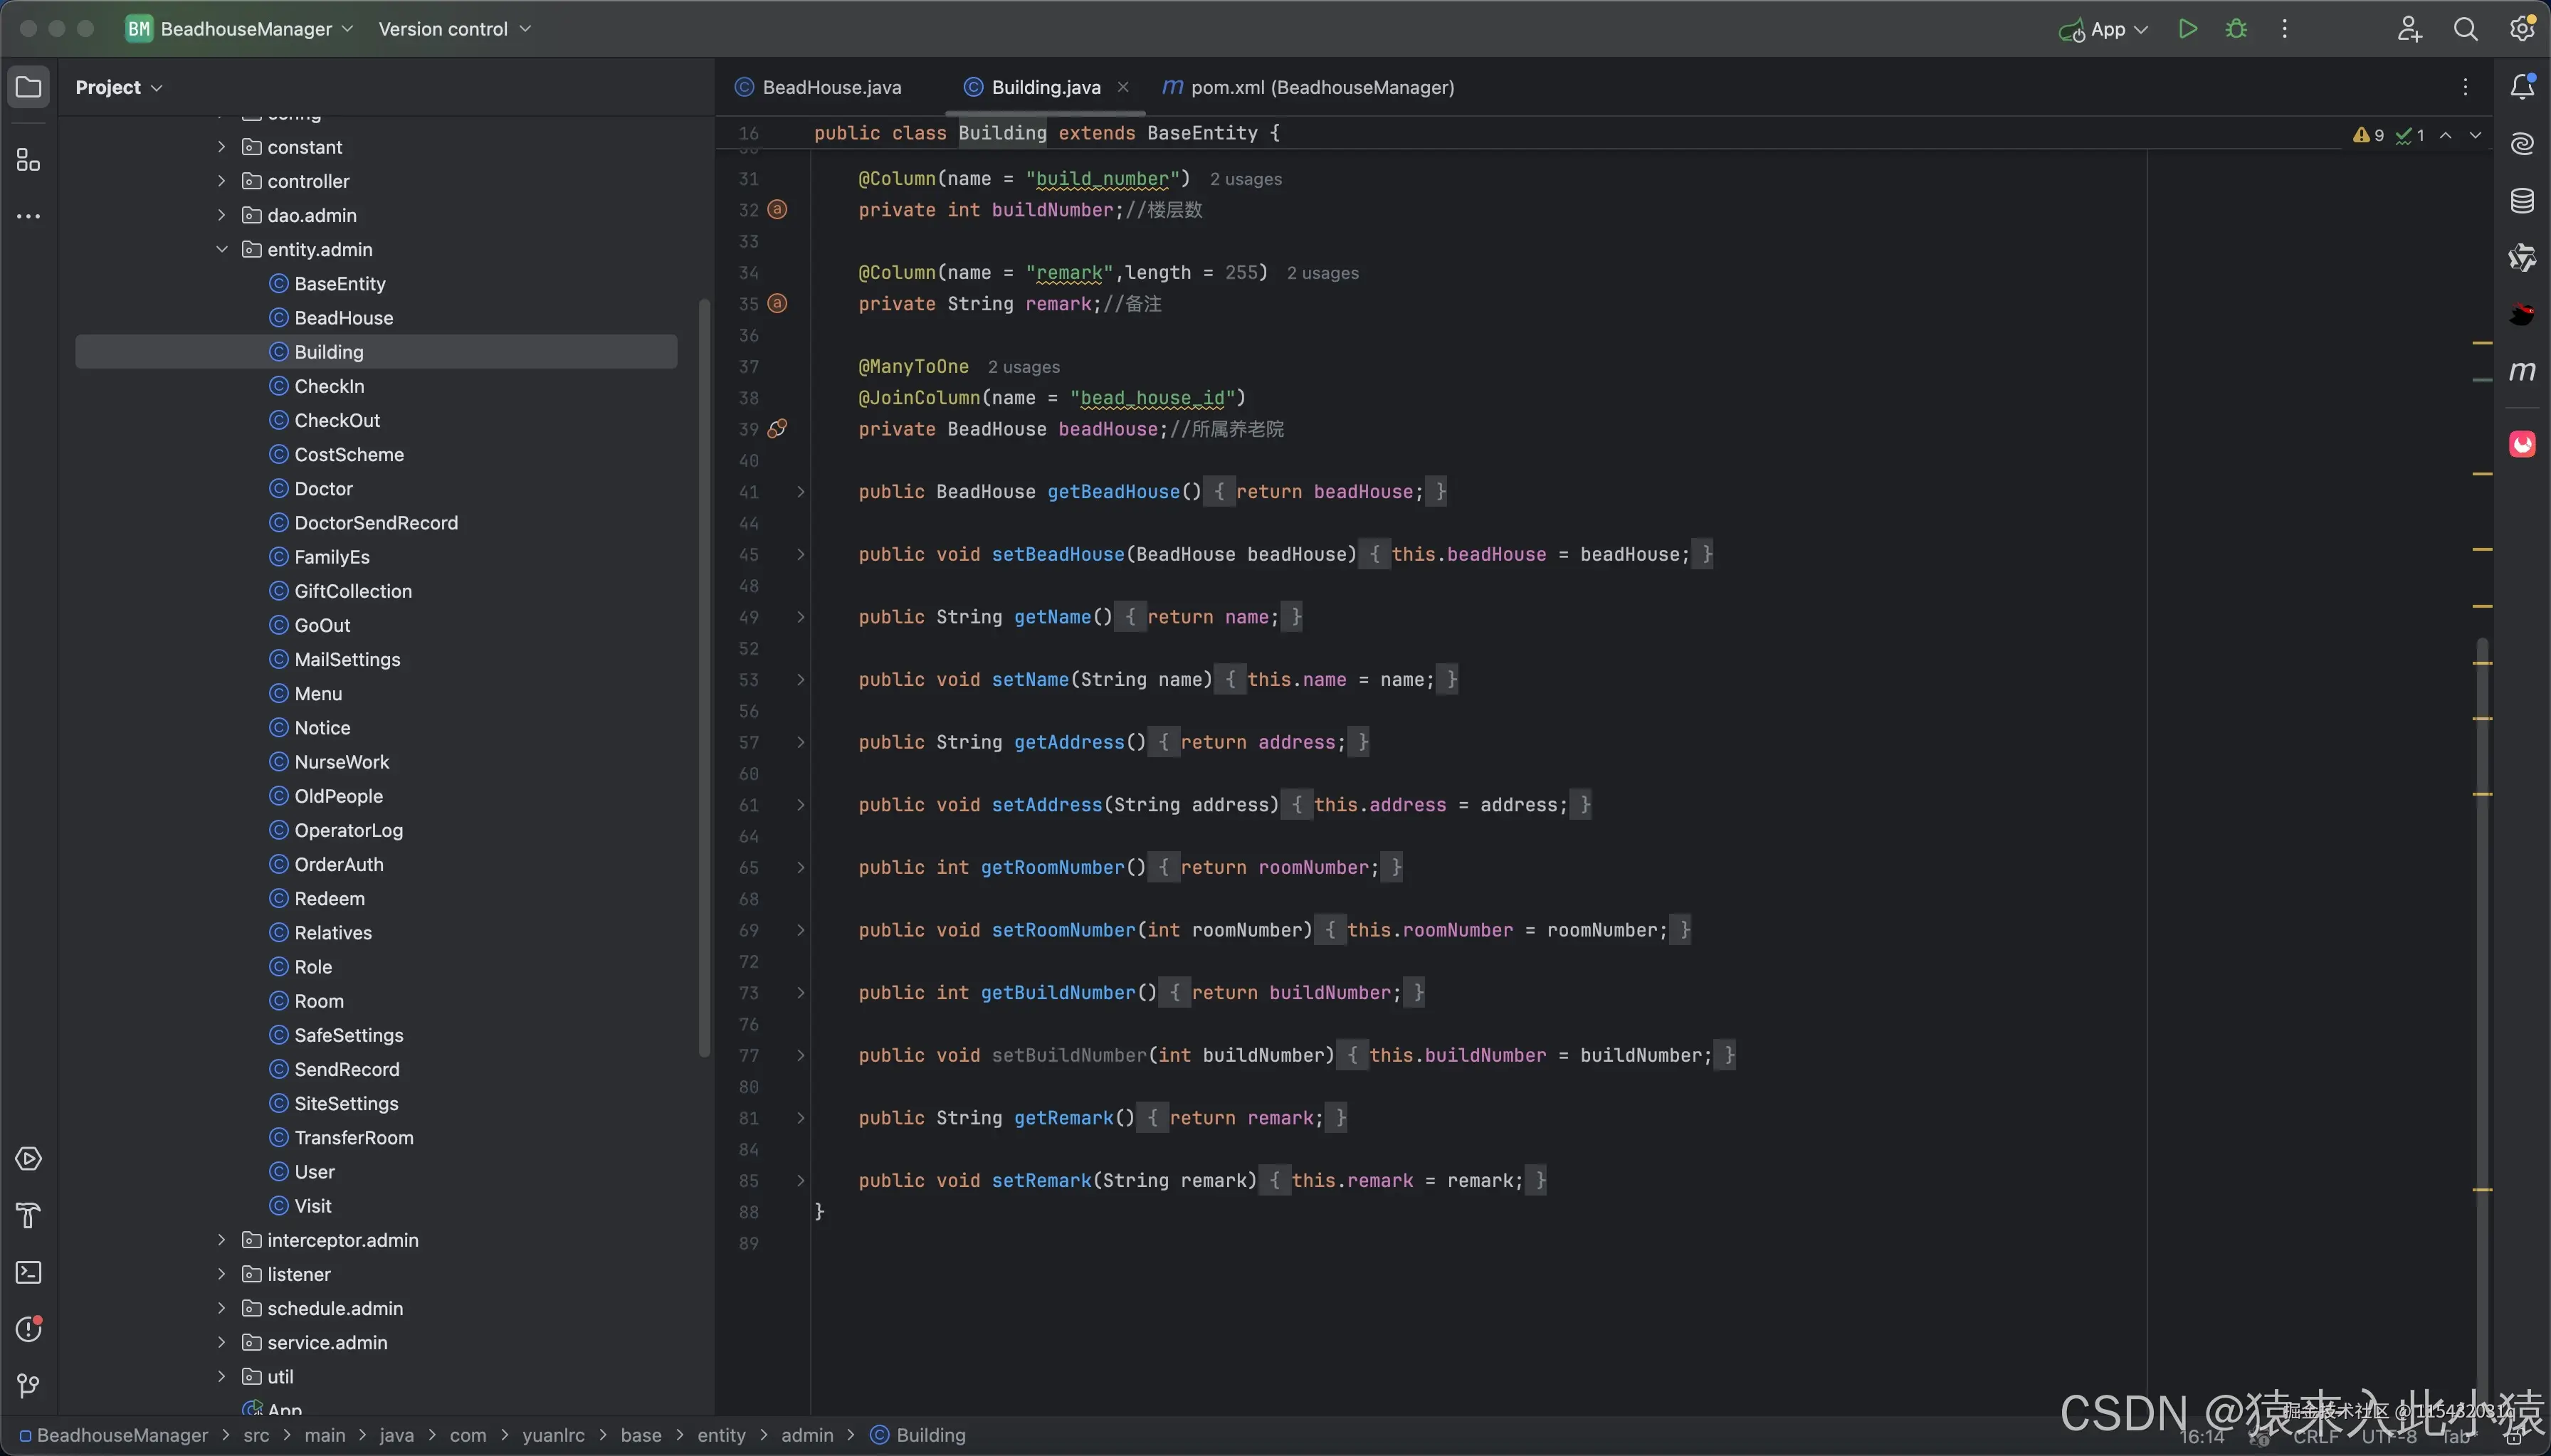Switch to the pom.xml tab

[1320, 87]
